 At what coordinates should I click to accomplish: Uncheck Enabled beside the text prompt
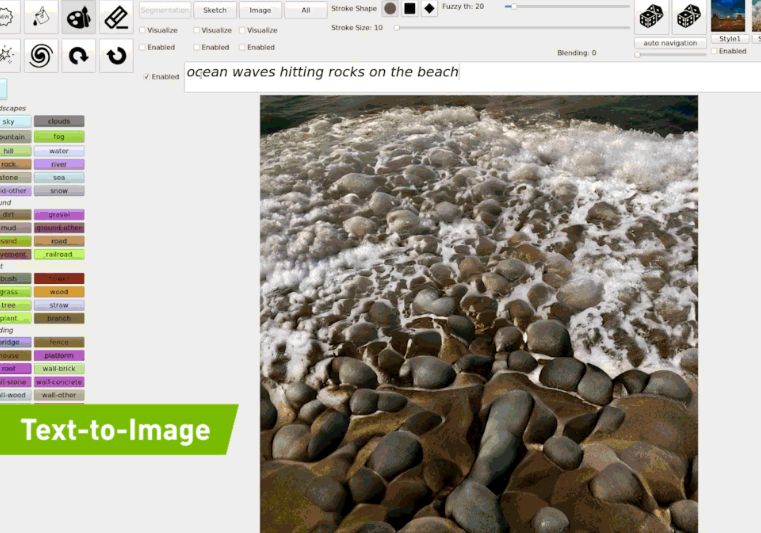[147, 77]
